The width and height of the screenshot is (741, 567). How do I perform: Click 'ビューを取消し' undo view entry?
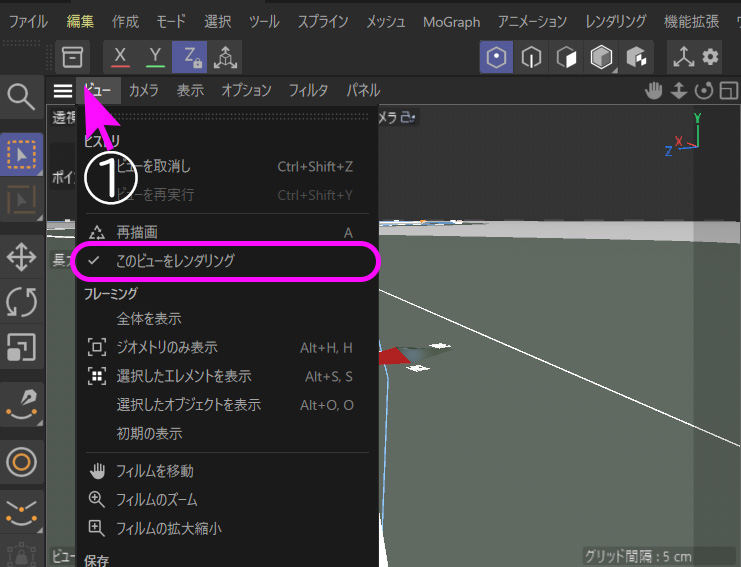[x=153, y=166]
